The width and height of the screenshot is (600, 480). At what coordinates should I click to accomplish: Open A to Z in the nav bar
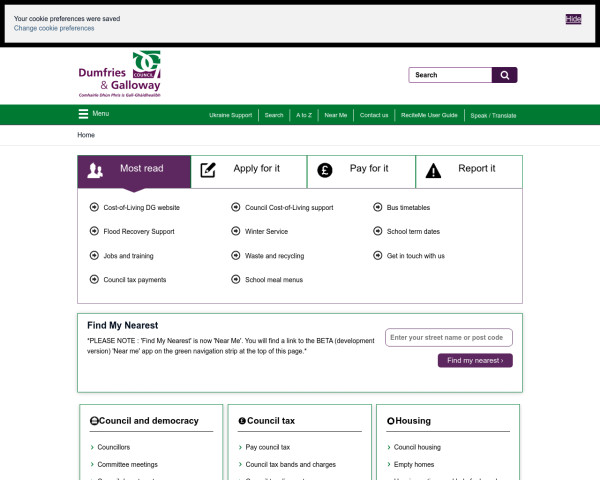[x=304, y=115]
